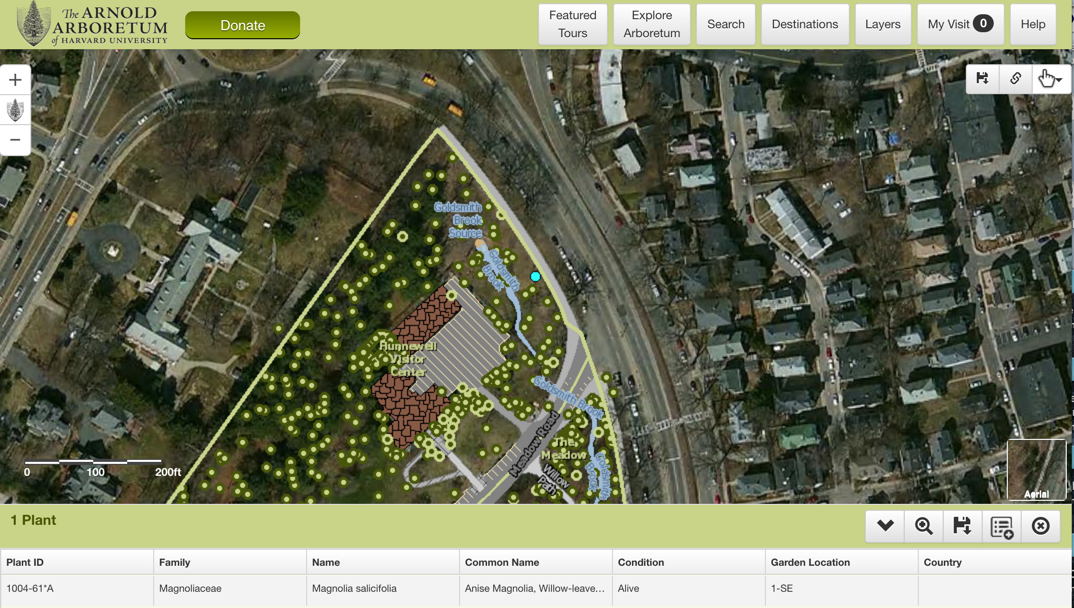Screen dimensions: 1074x608
Task: Click the 1-SE garden location cell
Action: [841, 588]
